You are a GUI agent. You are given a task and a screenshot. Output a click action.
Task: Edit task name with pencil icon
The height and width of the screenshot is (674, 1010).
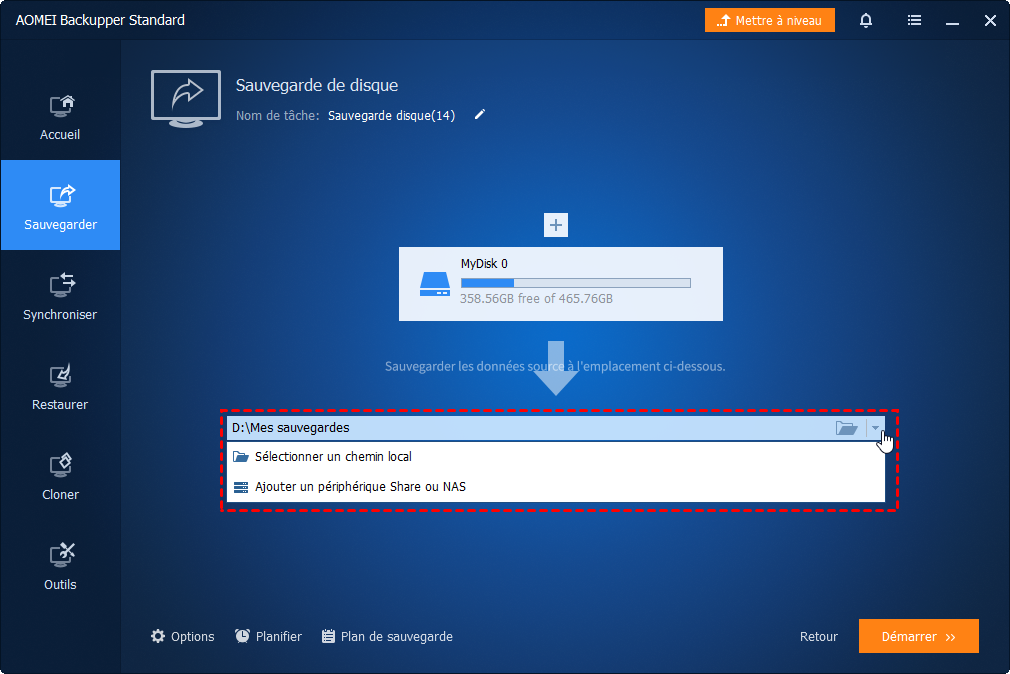[479, 115]
